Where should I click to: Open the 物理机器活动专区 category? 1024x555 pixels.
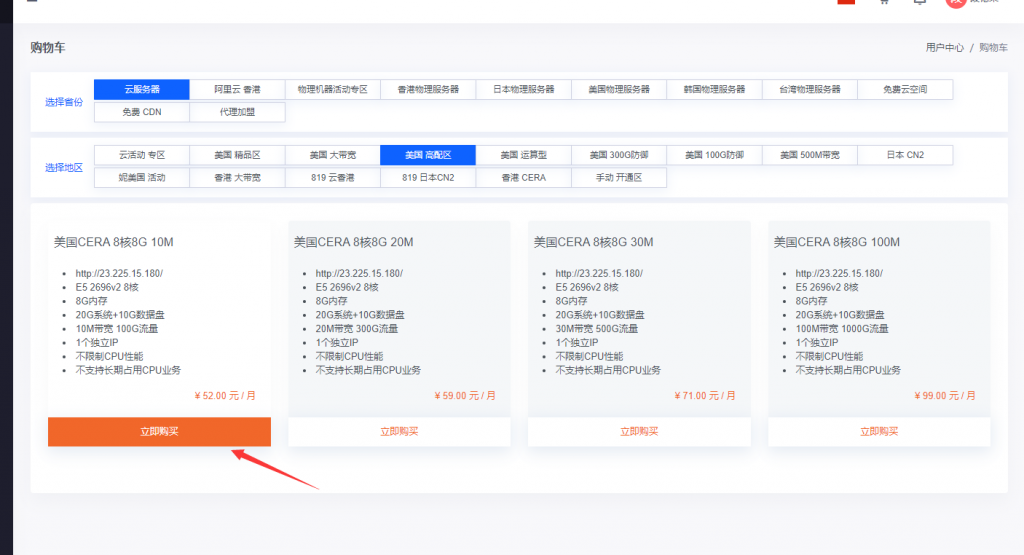point(333,89)
